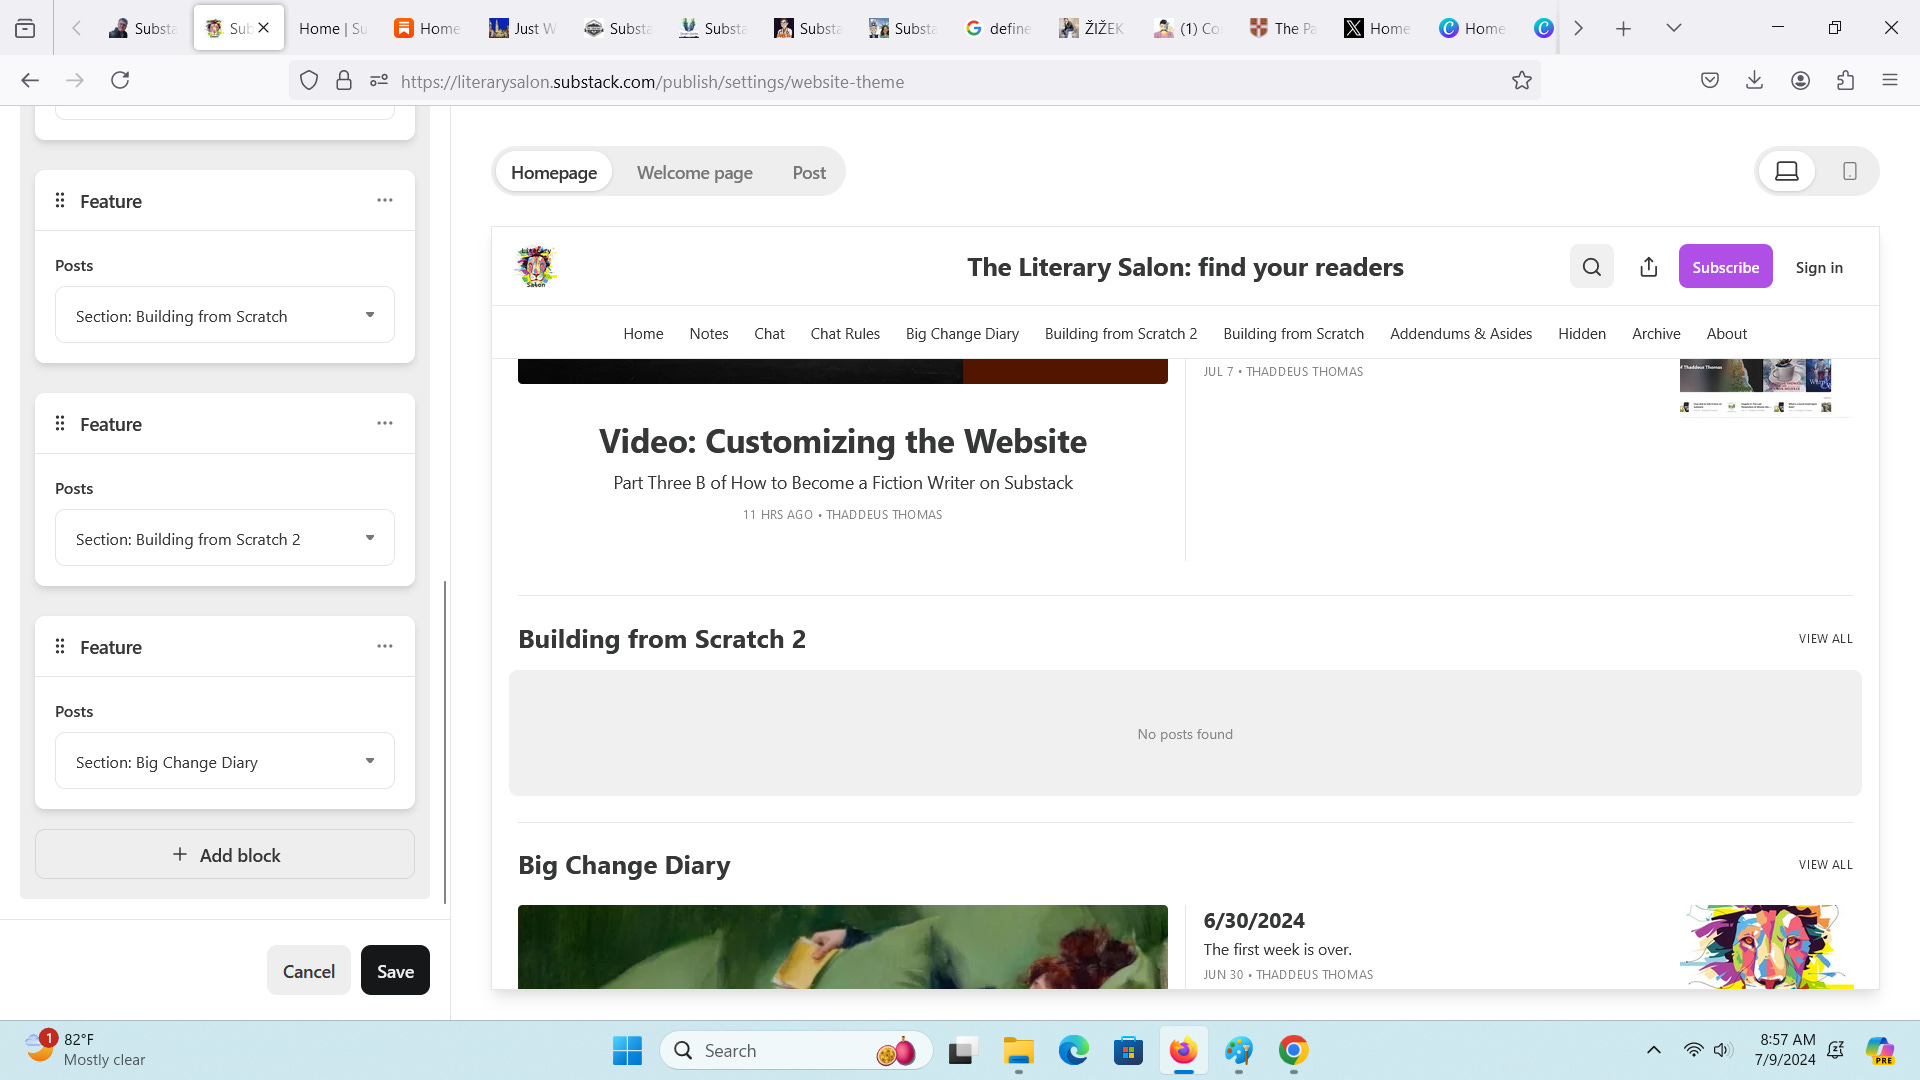1920x1080 pixels.
Task: Open options menu for Big Change Diary feature
Action: (385, 646)
